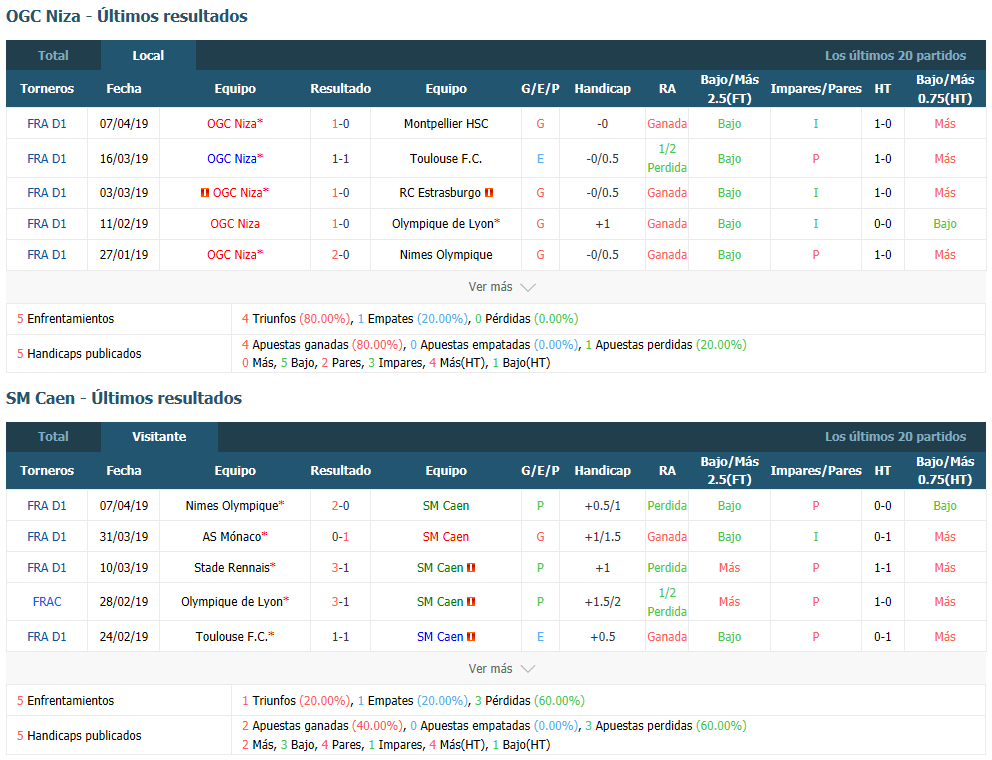
Task: Click 1/2 Perdida on FRAC row
Action: coord(667,602)
